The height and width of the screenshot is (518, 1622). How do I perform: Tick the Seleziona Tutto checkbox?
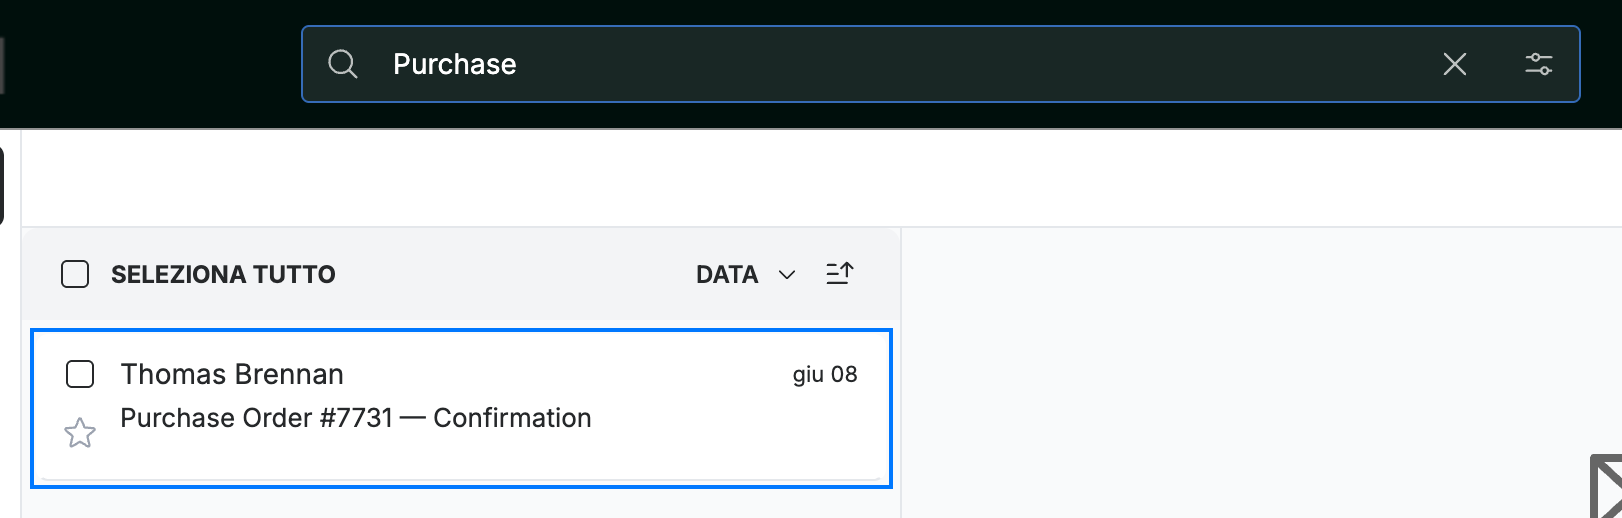pyautogui.click(x=75, y=274)
